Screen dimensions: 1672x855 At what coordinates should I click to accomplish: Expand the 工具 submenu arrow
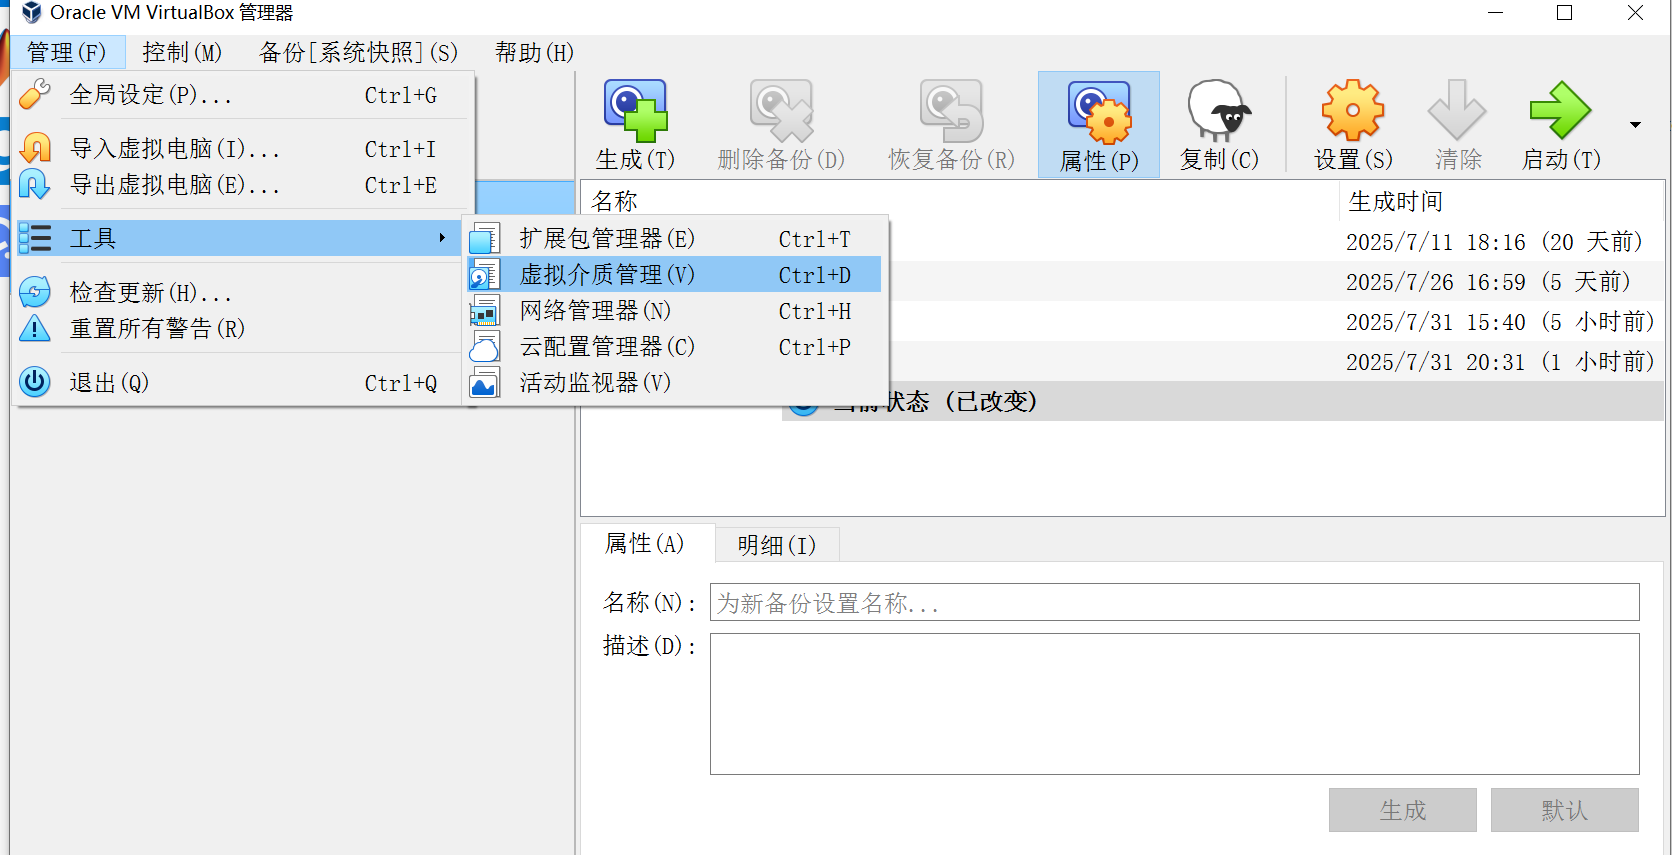click(441, 238)
